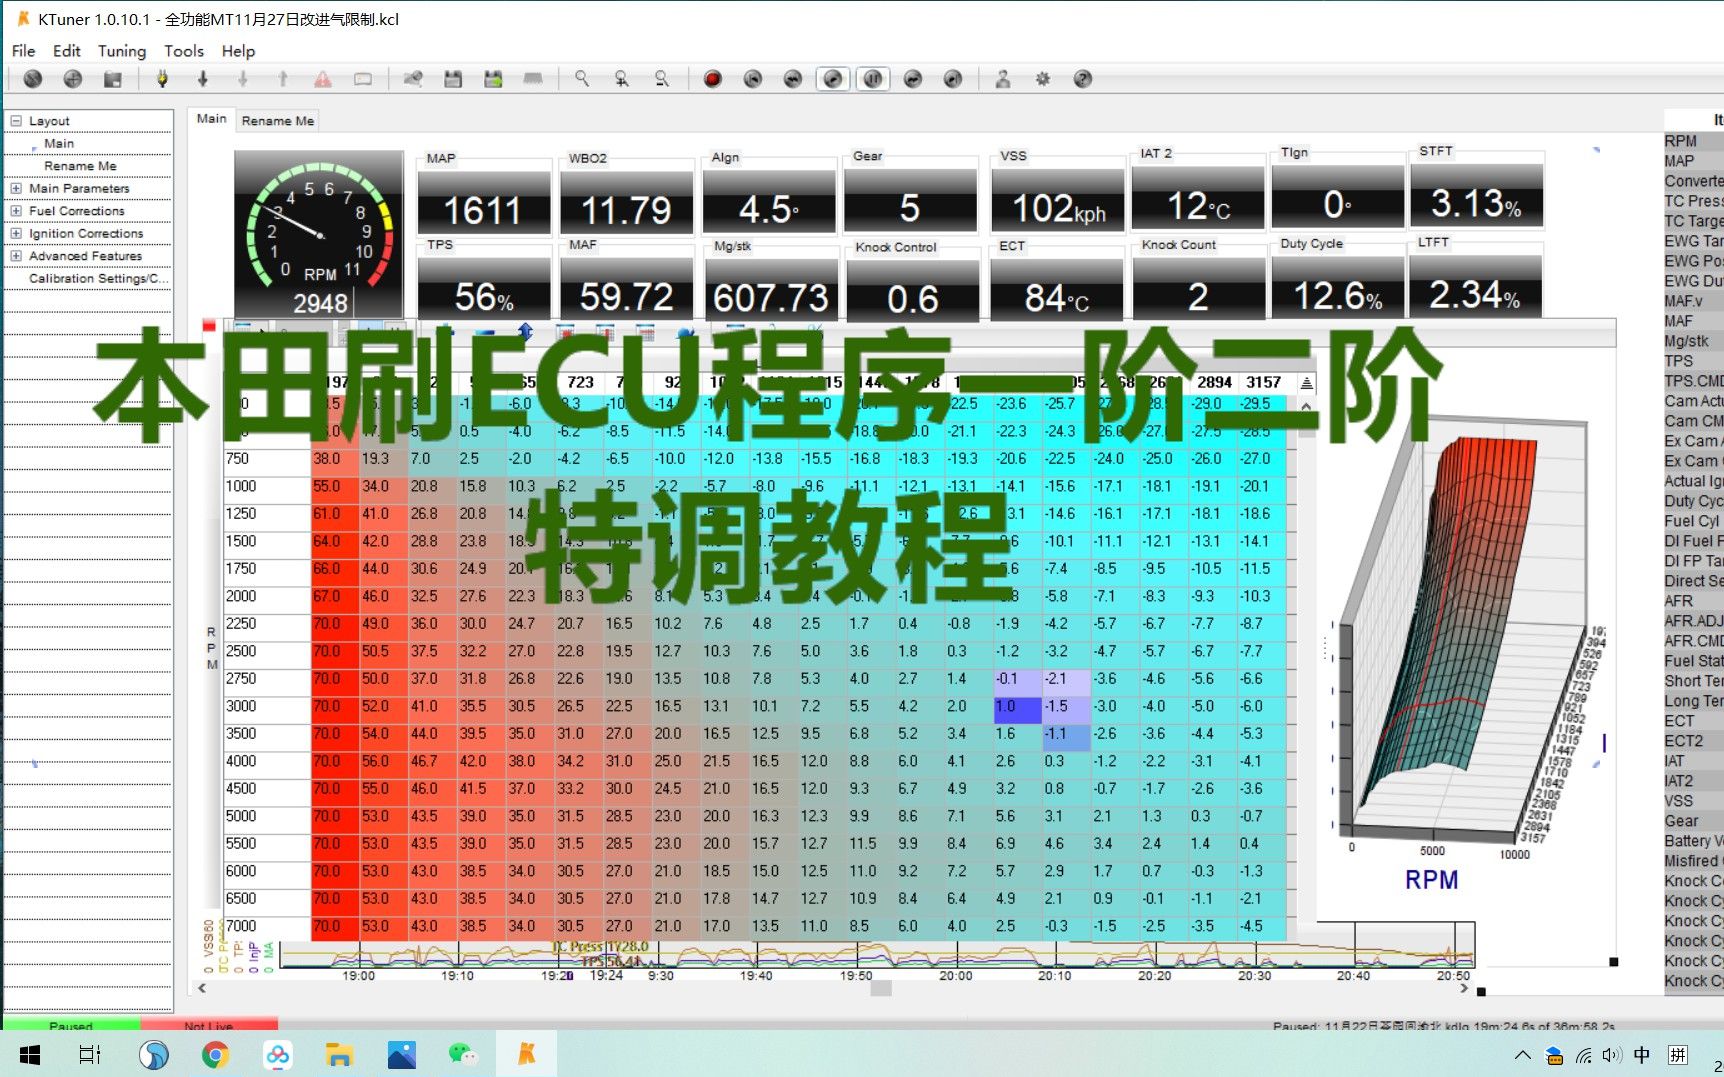This screenshot has height=1077, width=1724.
Task: Jump to datalog start button
Action: [753, 79]
